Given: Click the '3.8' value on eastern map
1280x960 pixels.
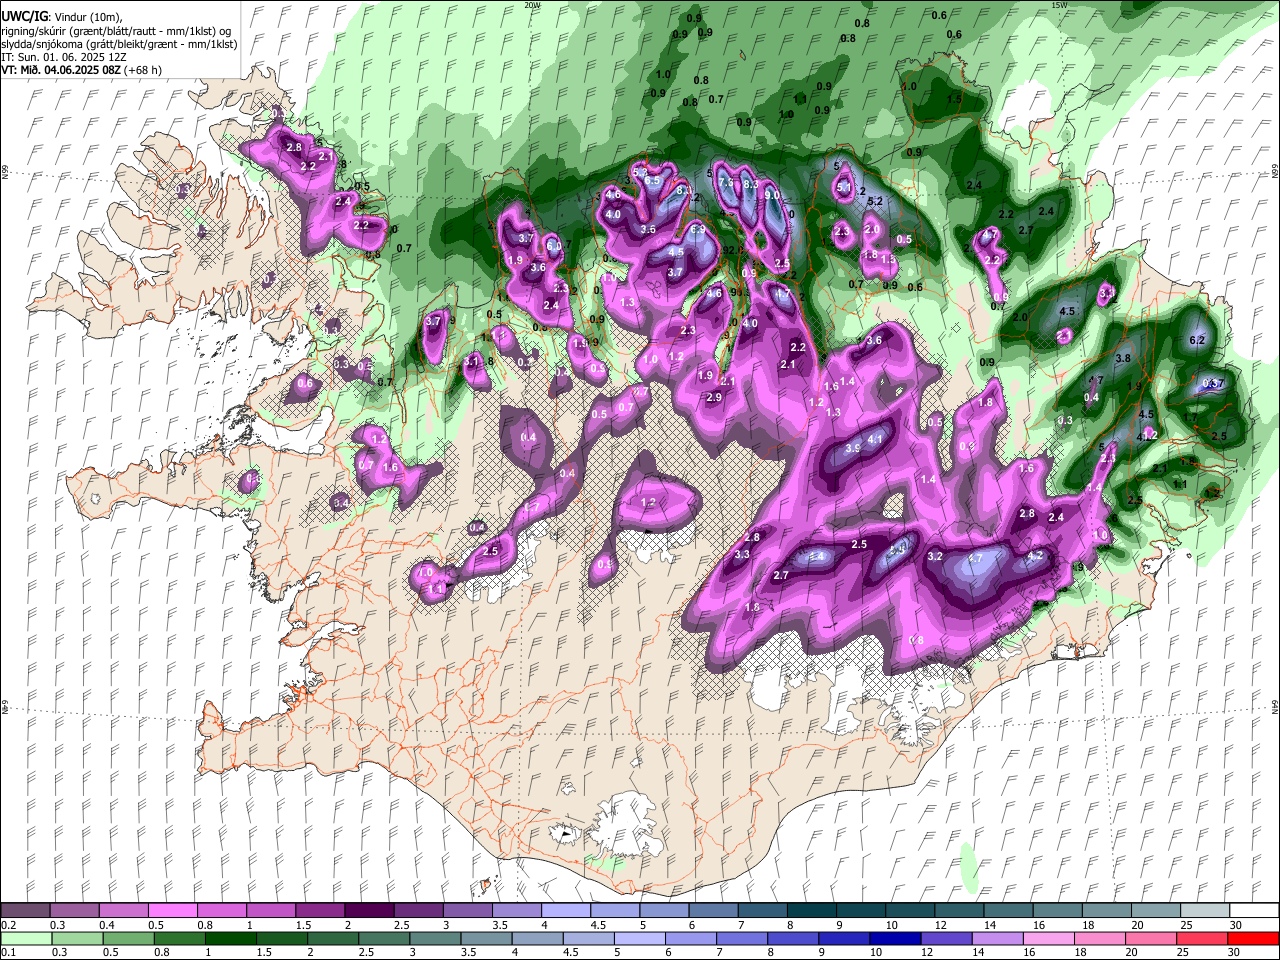Looking at the screenshot, I should point(1123,358).
